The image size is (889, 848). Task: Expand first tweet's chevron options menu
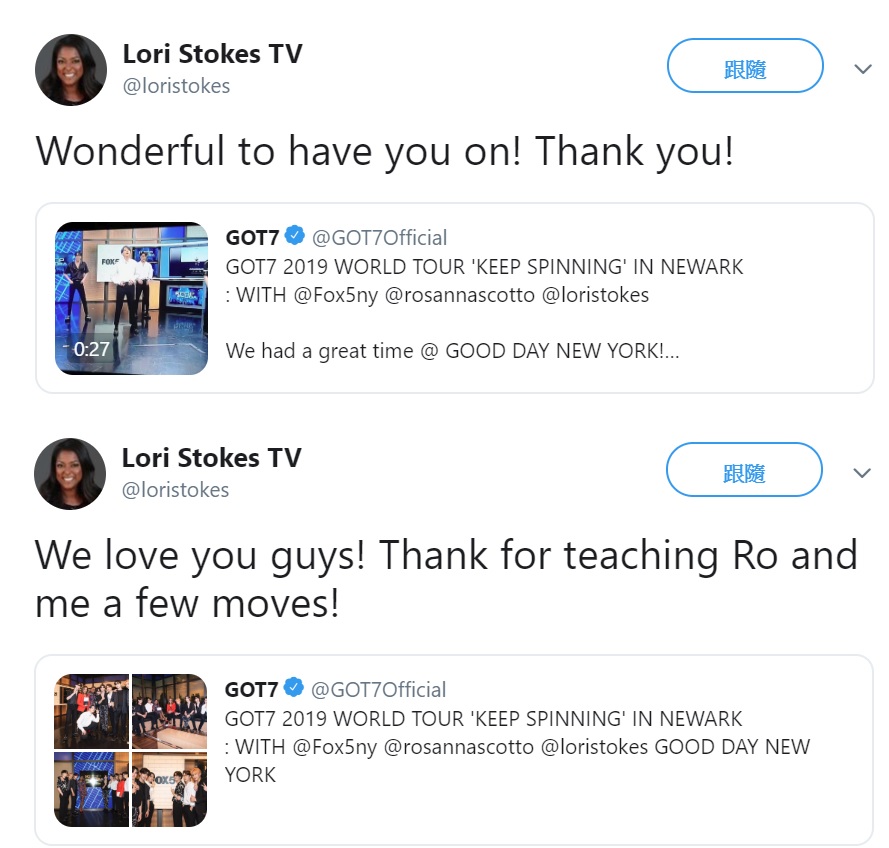(862, 69)
